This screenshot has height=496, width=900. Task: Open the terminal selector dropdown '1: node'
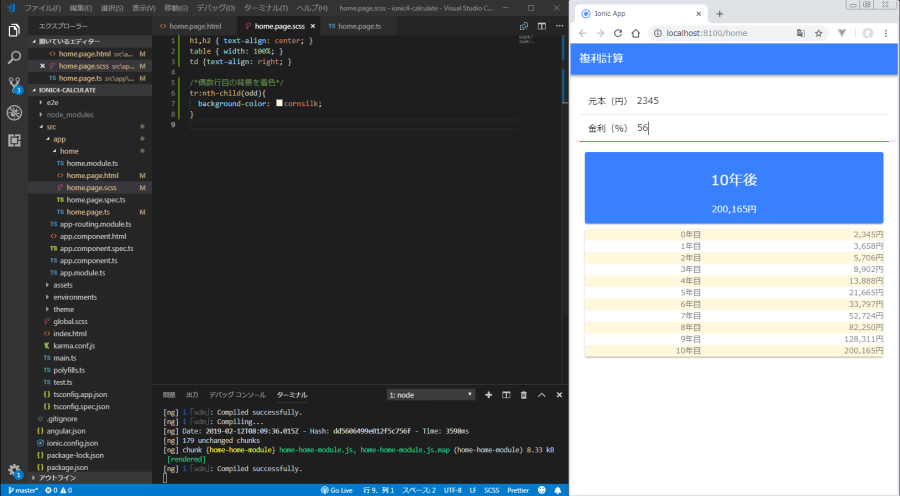(x=430, y=395)
